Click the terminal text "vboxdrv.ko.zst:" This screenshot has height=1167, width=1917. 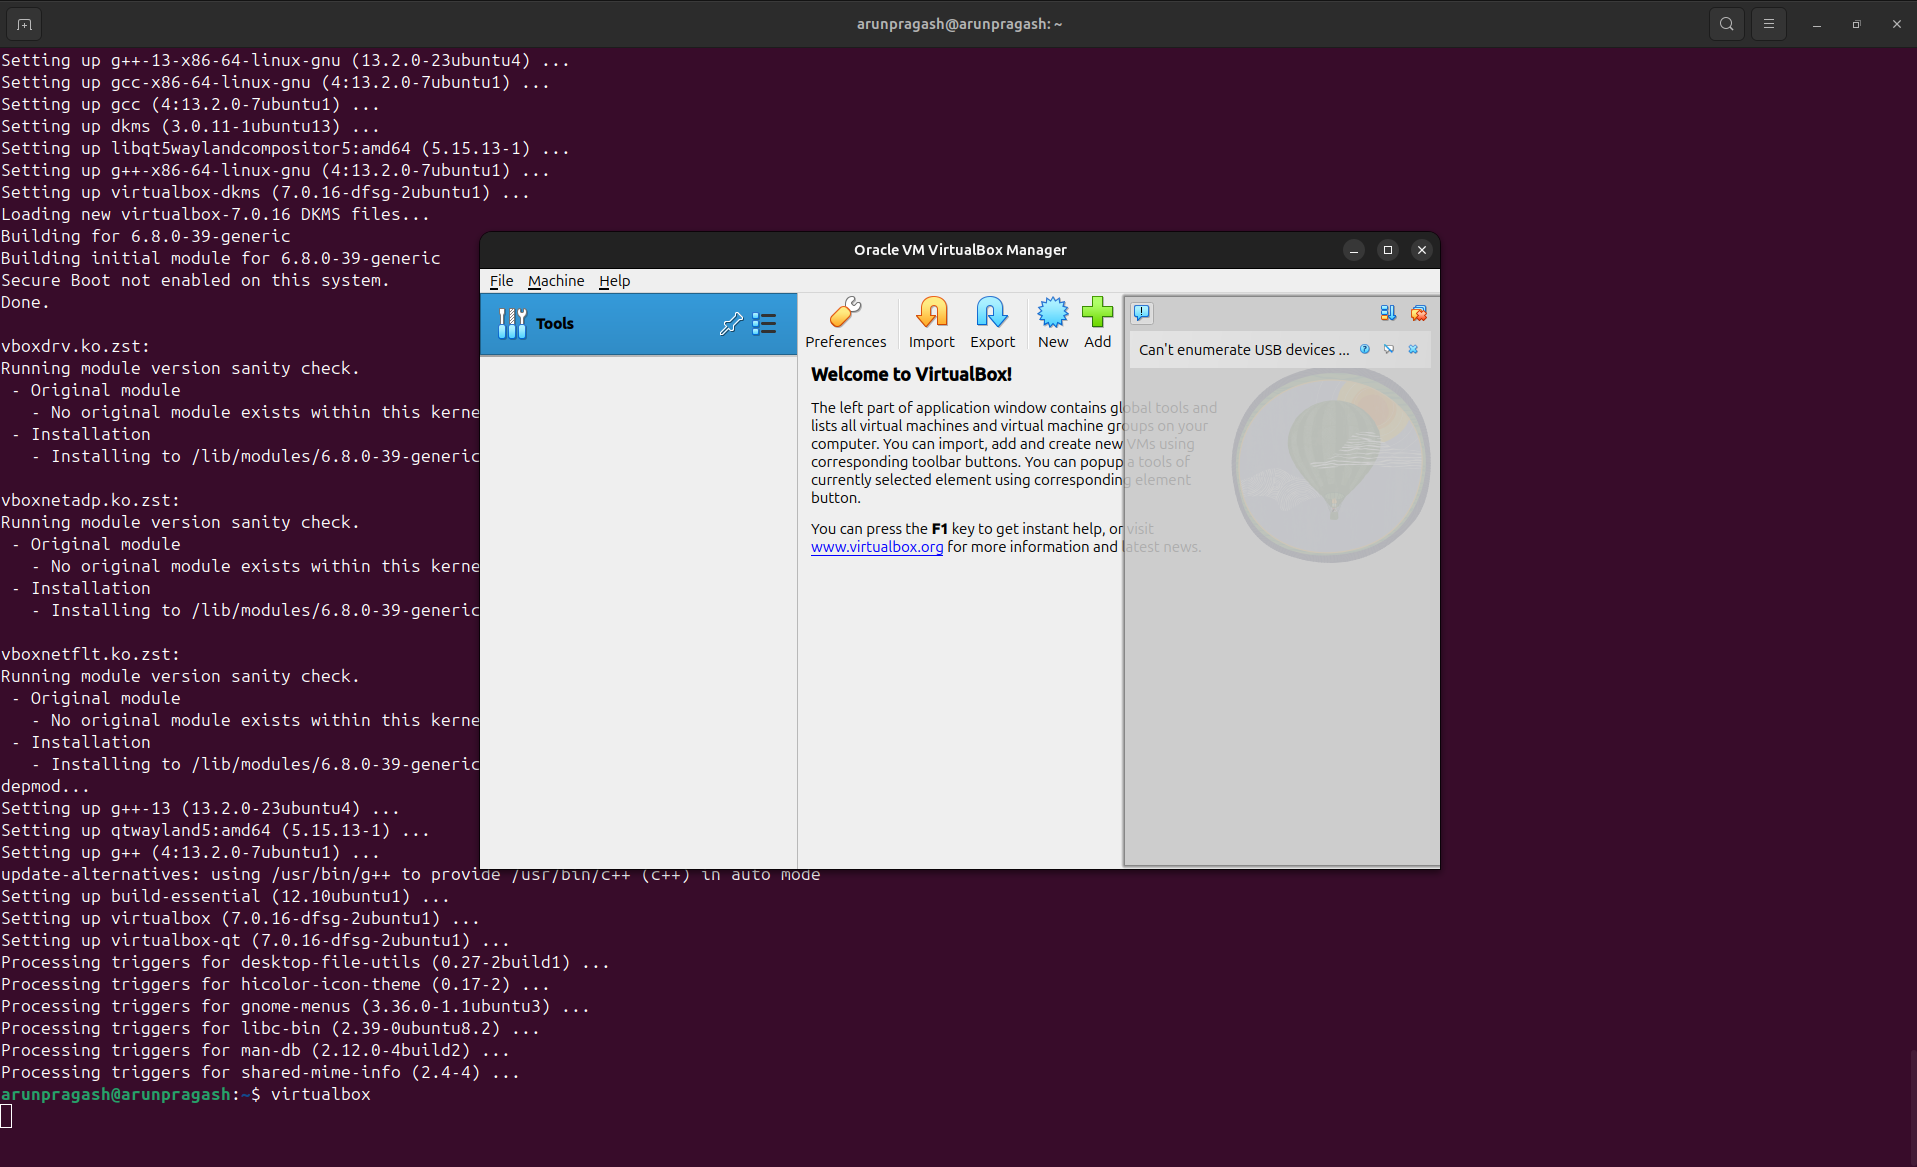point(75,346)
